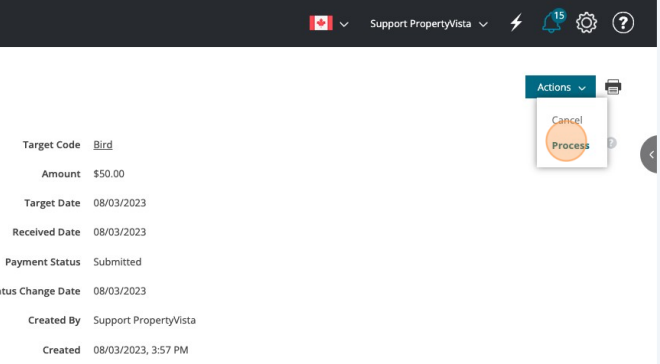
Task: Click the Canadian flag country icon
Action: point(321,23)
